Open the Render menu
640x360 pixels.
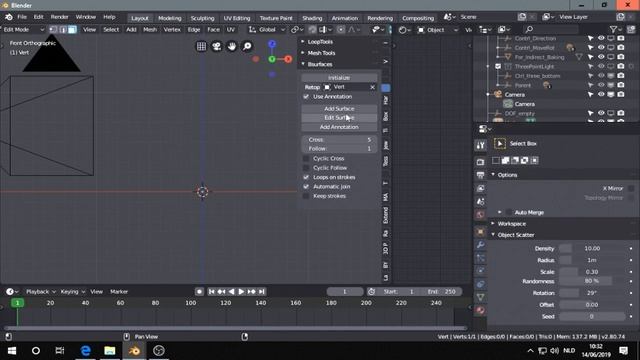(60, 17)
